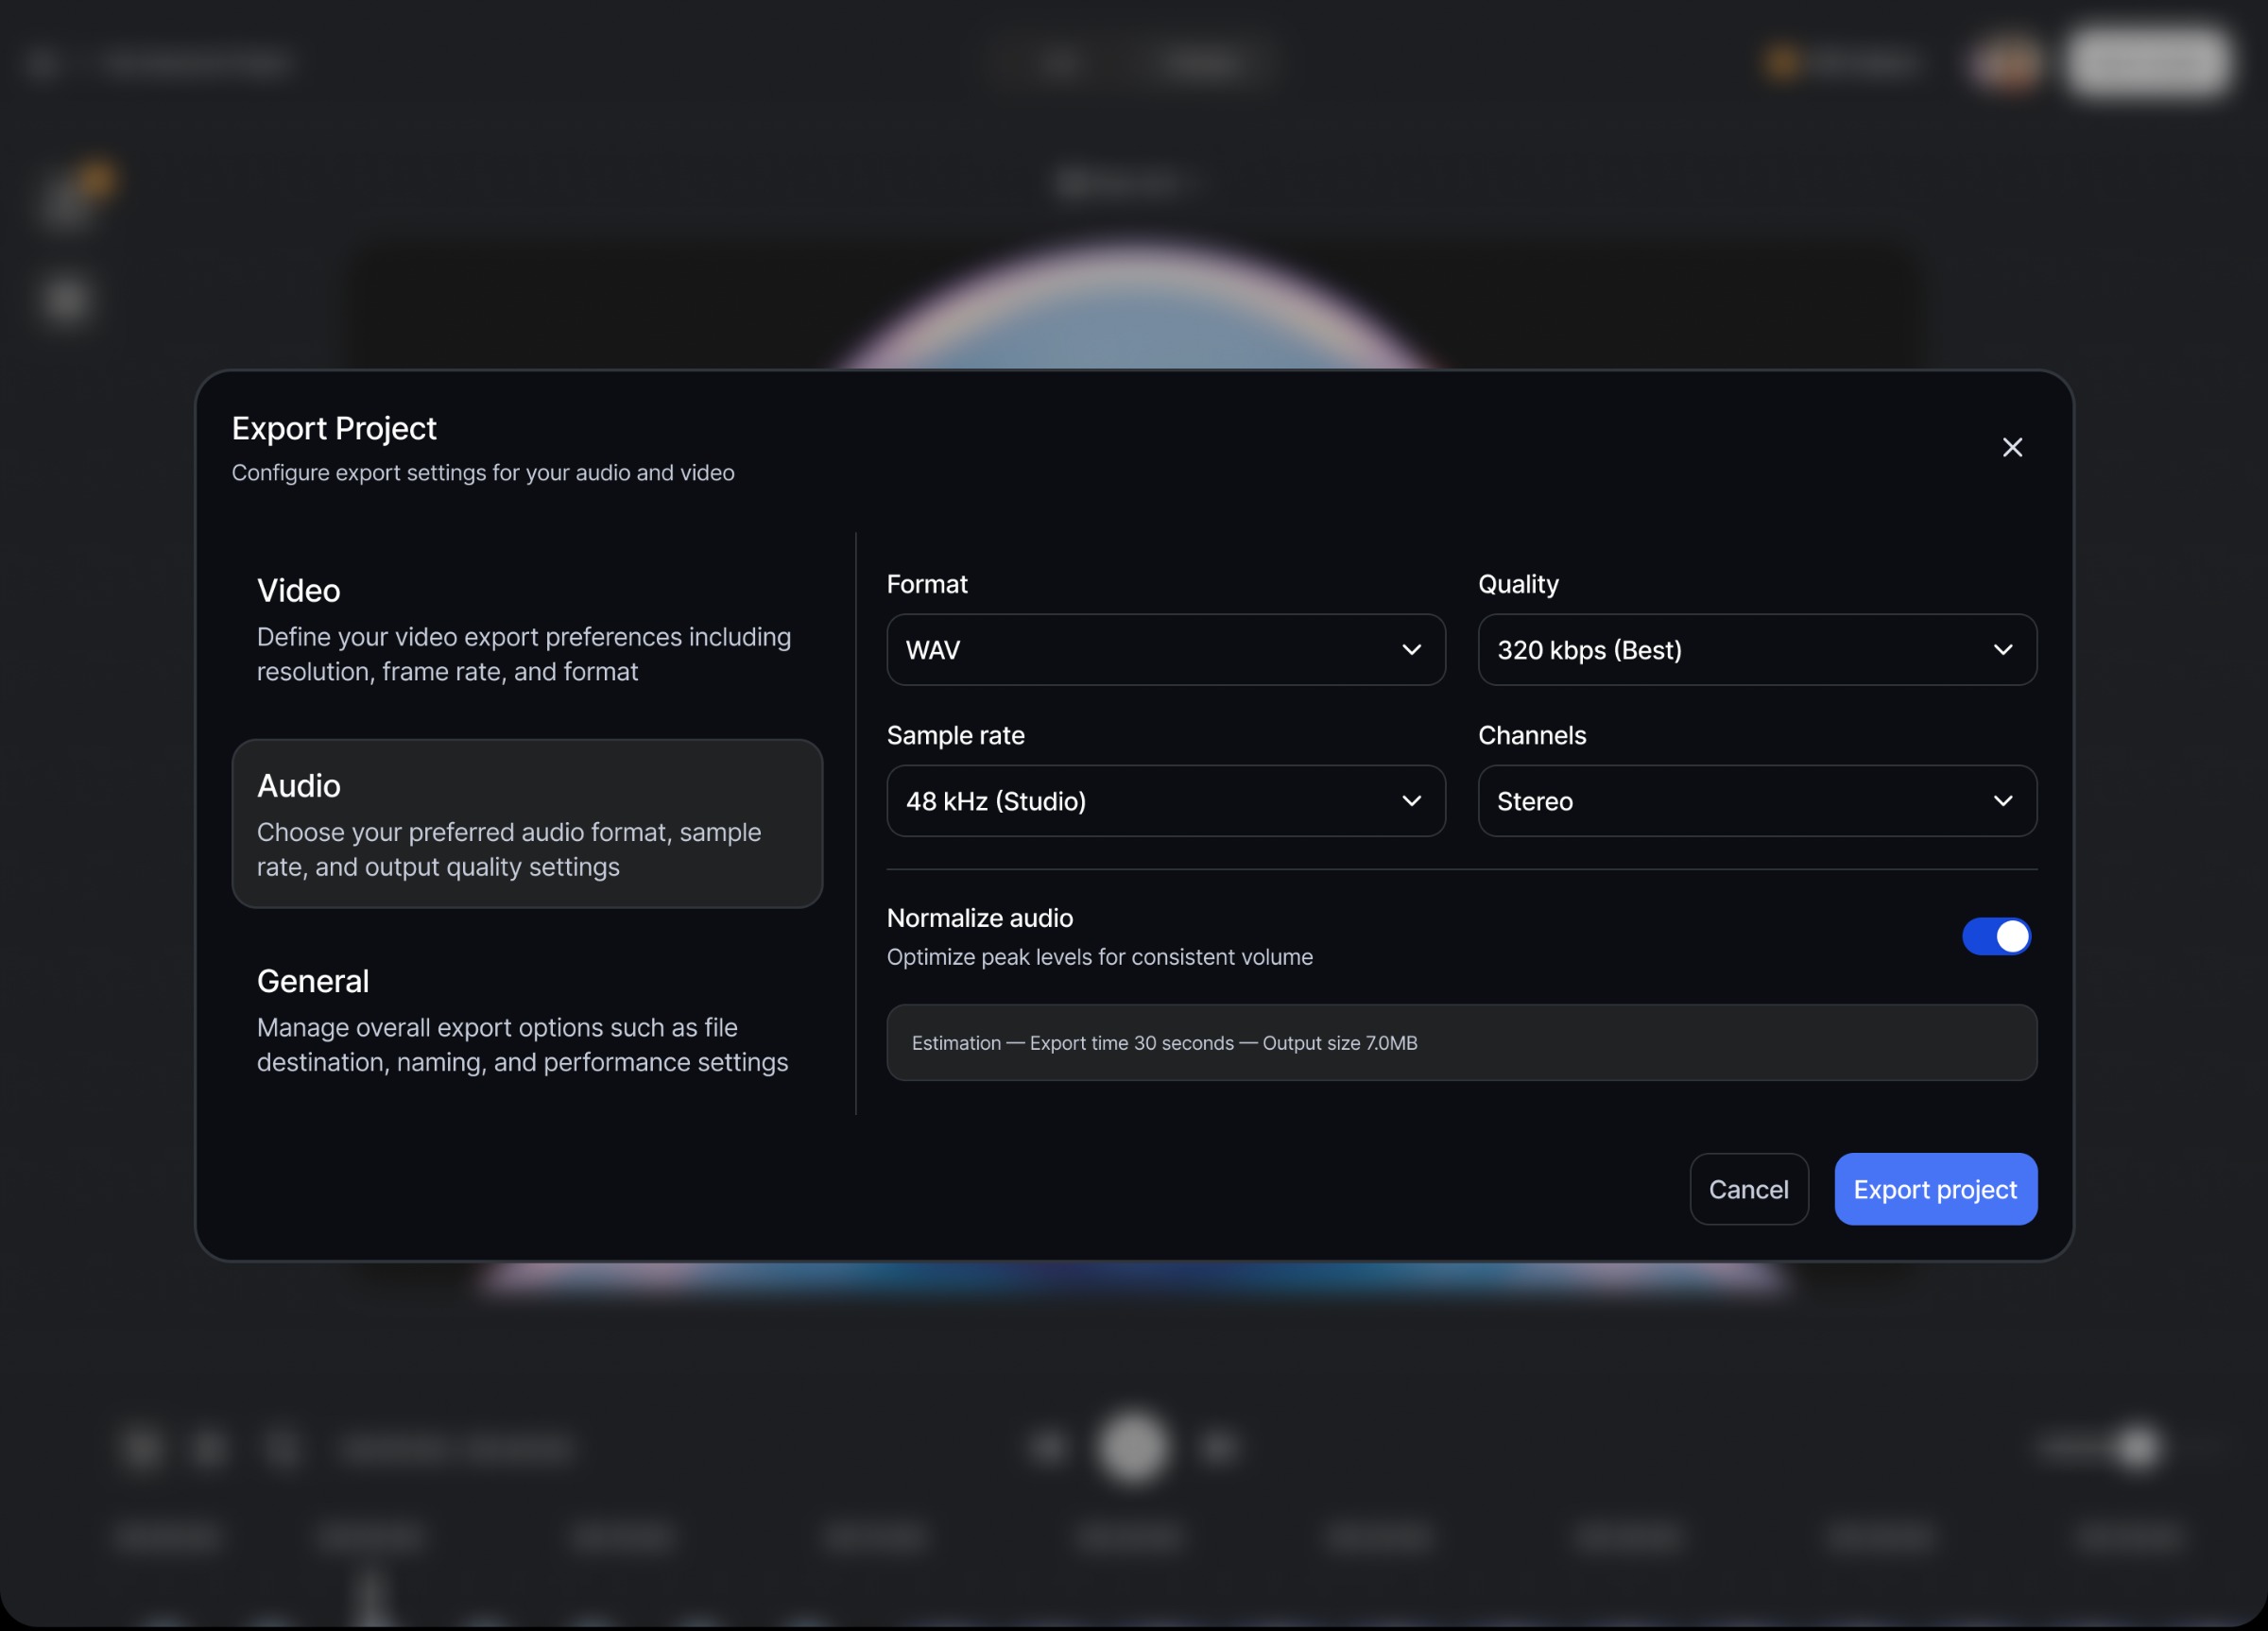Viewport: 2268px width, 1631px height.
Task: Click the Cancel button
Action: point(1748,1189)
